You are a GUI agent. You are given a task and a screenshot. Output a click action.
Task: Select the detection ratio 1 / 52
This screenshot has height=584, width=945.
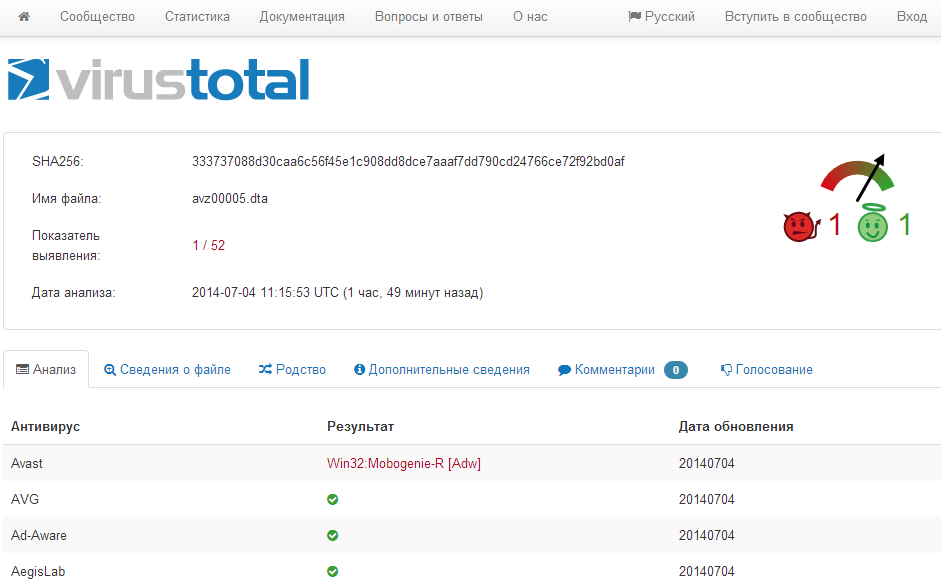point(209,245)
